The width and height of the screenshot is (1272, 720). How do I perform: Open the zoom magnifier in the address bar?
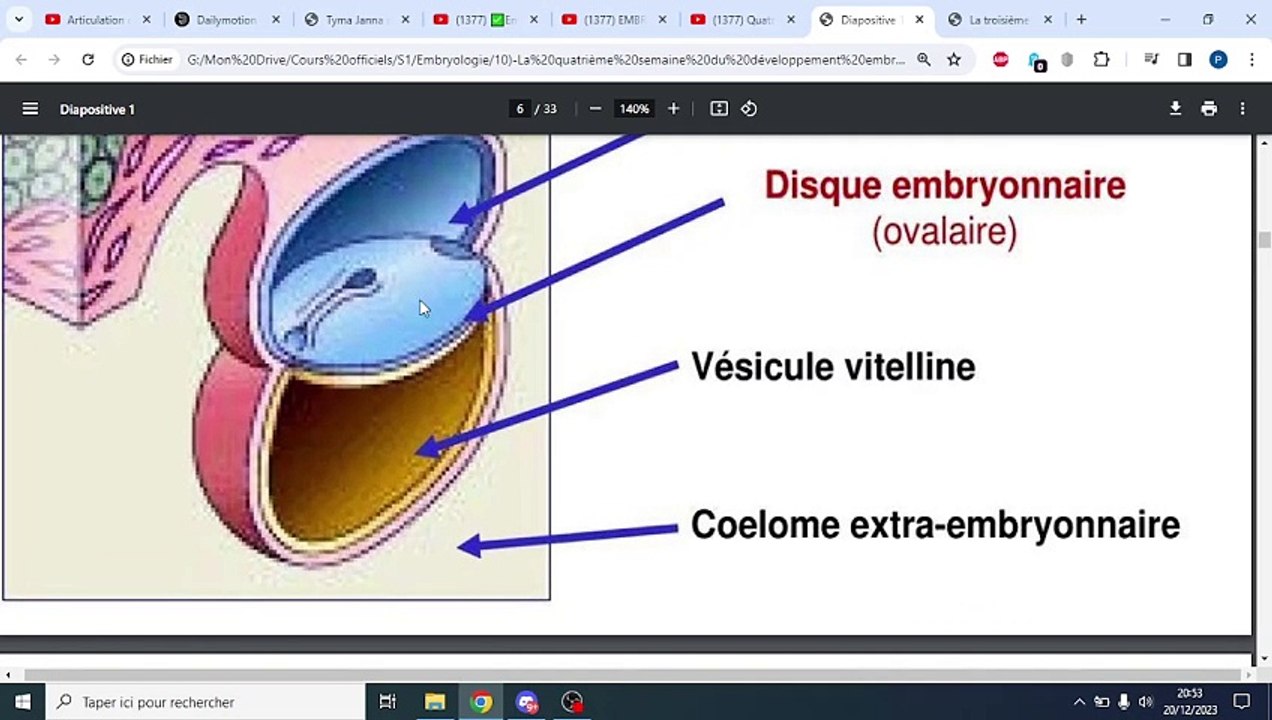[x=924, y=60]
